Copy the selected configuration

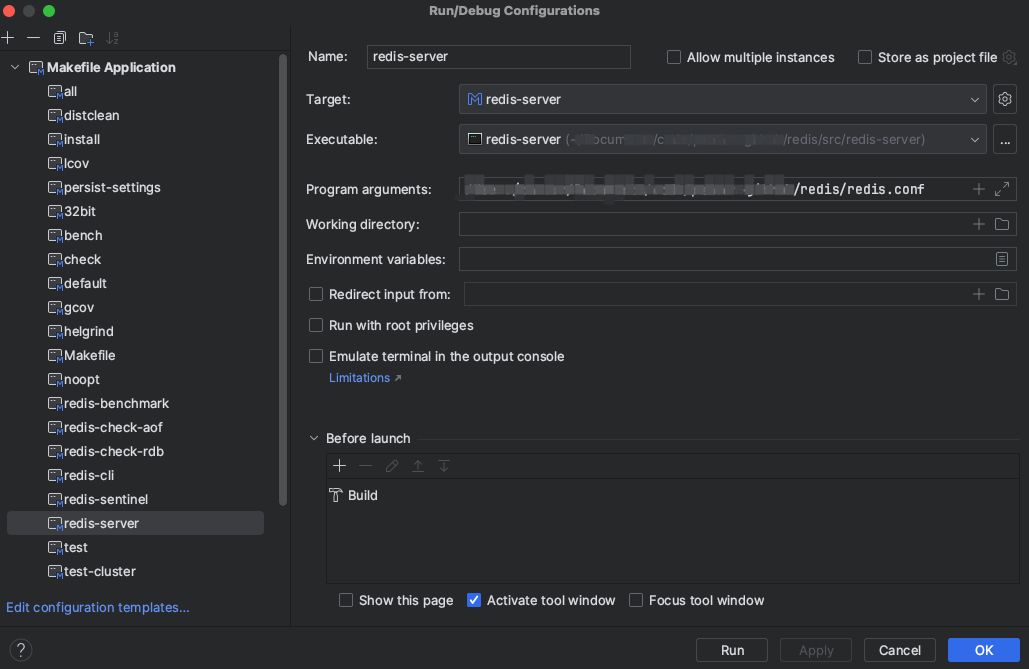[60, 38]
